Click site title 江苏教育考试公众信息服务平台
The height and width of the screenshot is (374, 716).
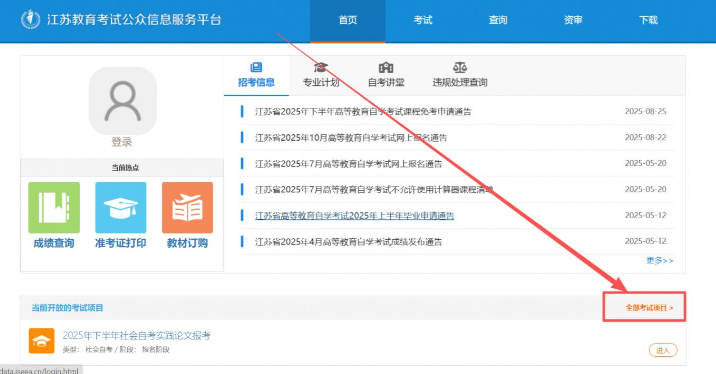tap(134, 20)
